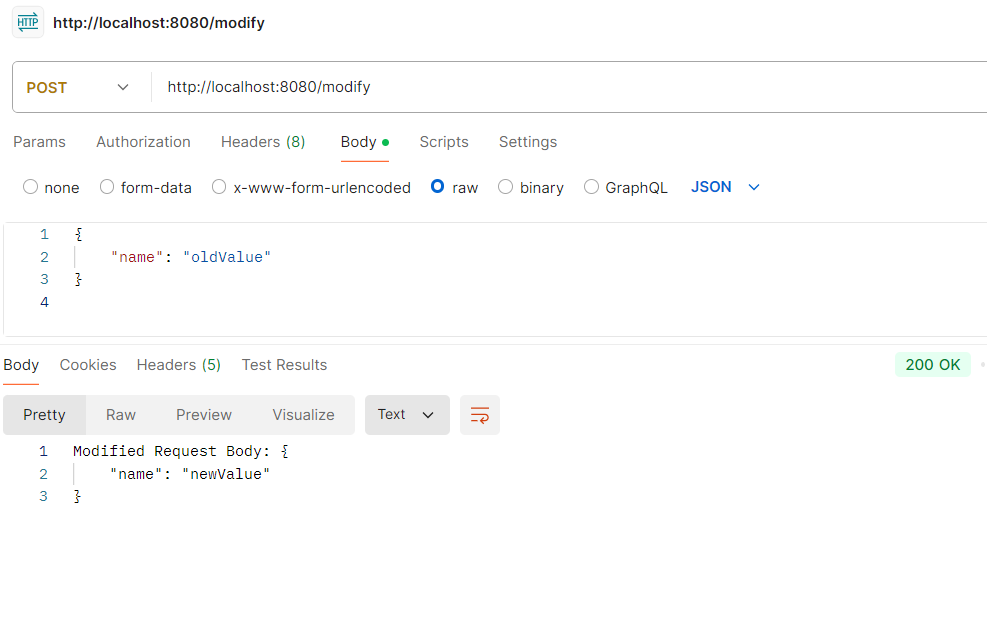The width and height of the screenshot is (987, 630).
Task: Open the request Headers (8) tab
Action: (263, 142)
